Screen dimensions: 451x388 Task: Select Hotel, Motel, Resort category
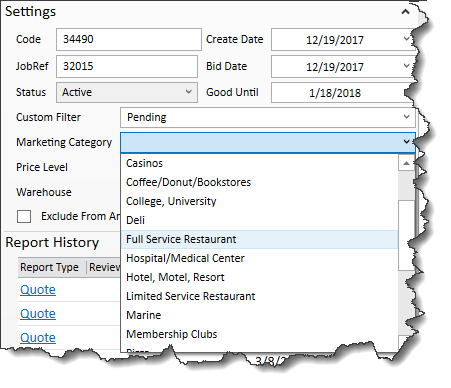tap(259, 277)
